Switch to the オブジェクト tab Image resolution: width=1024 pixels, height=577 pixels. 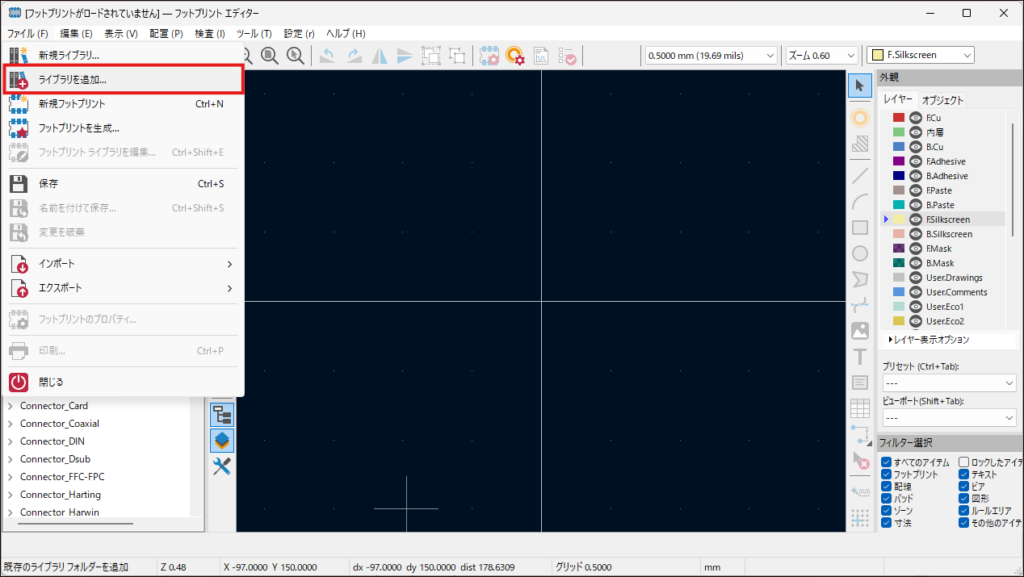(x=942, y=100)
